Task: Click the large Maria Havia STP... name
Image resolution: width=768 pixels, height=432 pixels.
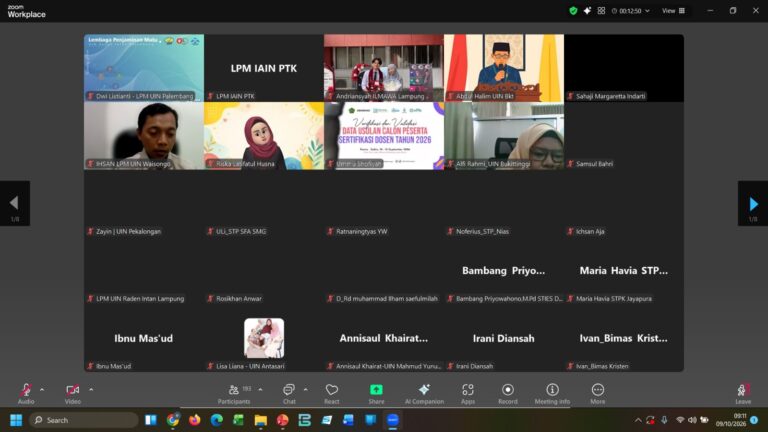Action: (x=624, y=270)
